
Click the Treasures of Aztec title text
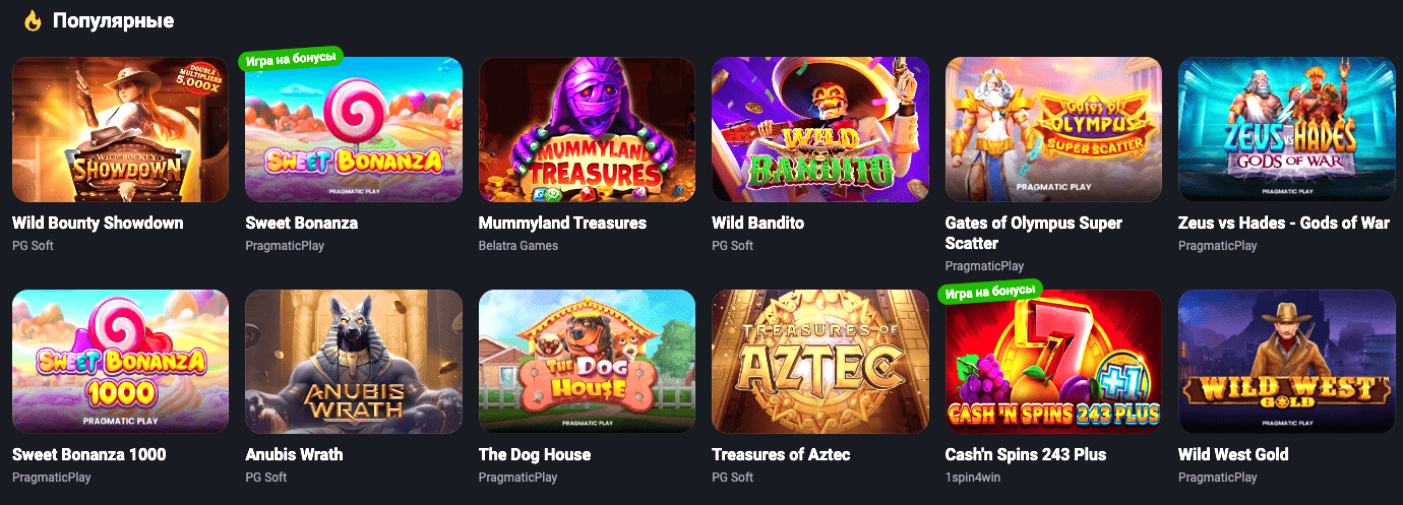click(781, 455)
